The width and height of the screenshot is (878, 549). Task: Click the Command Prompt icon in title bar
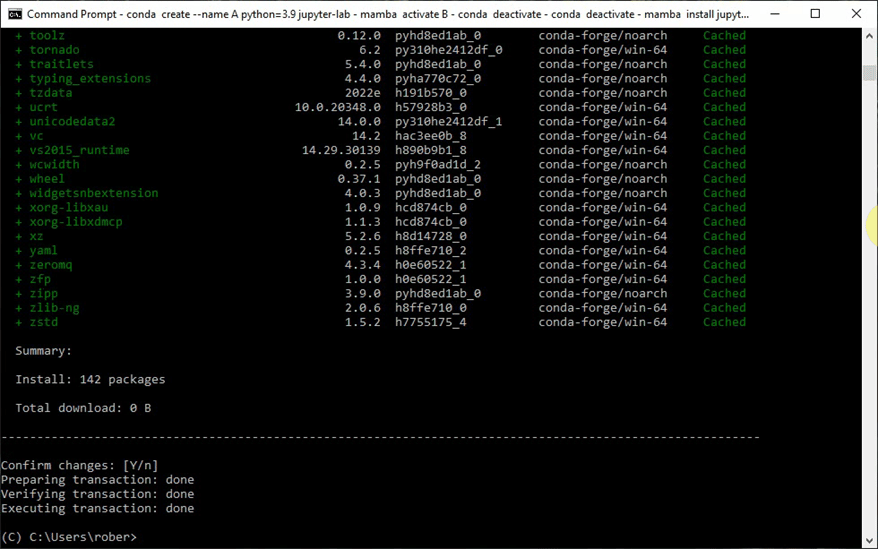pyautogui.click(x=13, y=14)
